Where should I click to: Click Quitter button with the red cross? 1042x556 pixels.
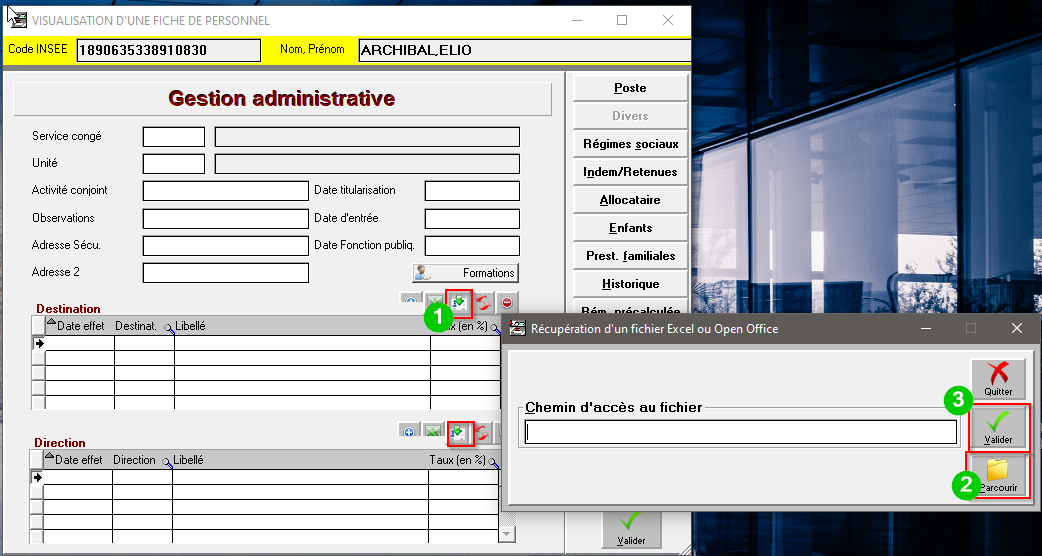[x=997, y=379]
